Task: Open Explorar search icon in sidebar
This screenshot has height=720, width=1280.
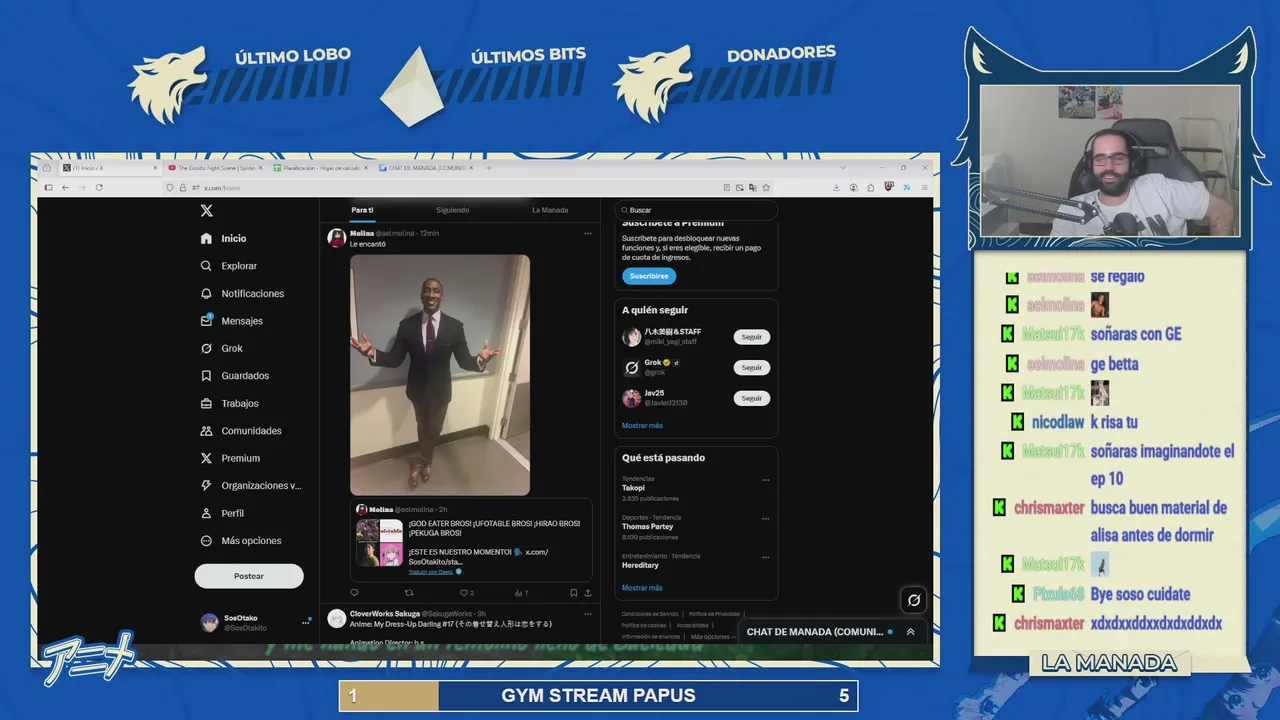Action: click(x=206, y=266)
